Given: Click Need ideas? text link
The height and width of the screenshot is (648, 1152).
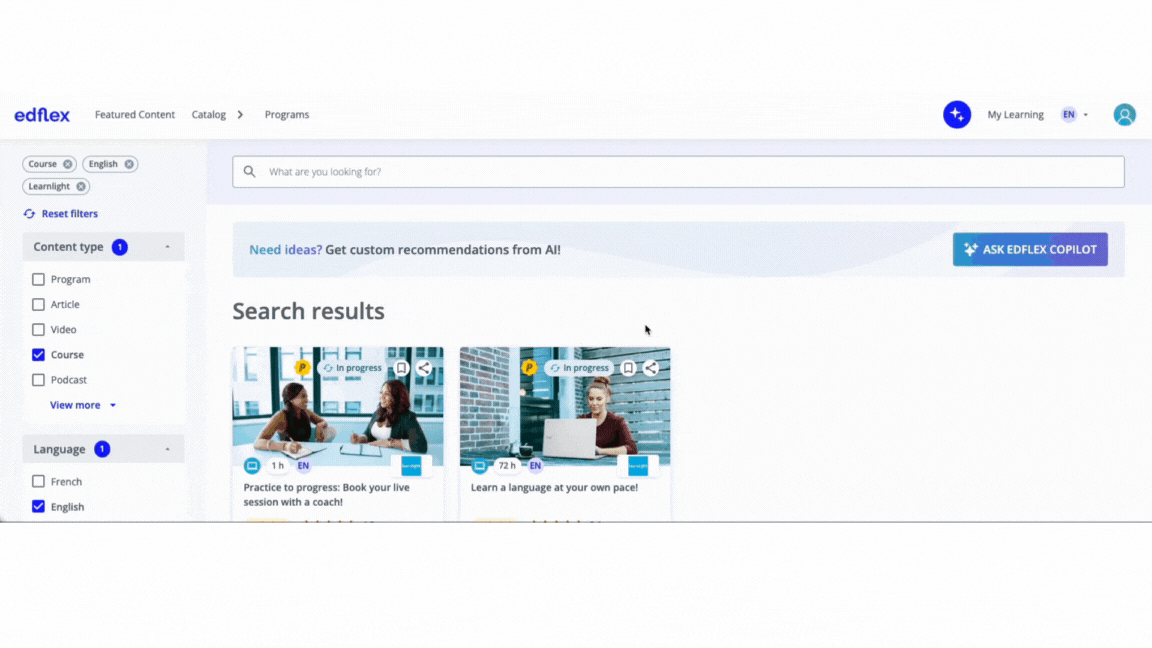Looking at the screenshot, I should (x=285, y=250).
